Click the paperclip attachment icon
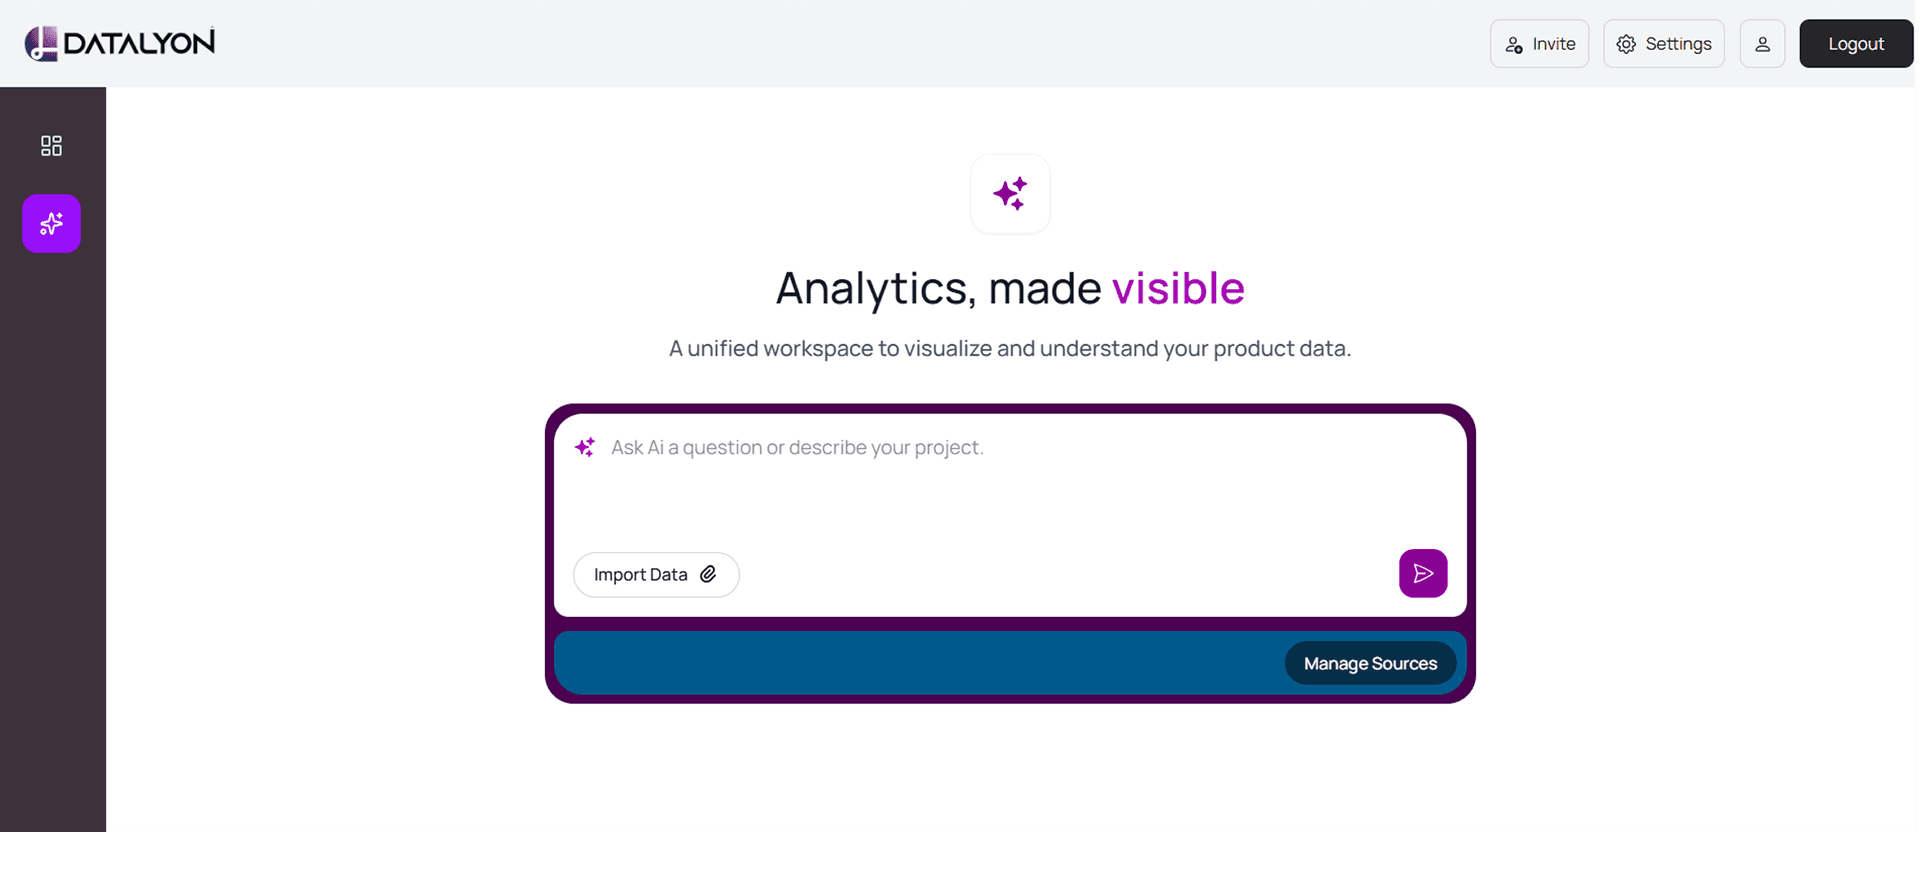The height and width of the screenshot is (873, 1920). click(x=708, y=574)
